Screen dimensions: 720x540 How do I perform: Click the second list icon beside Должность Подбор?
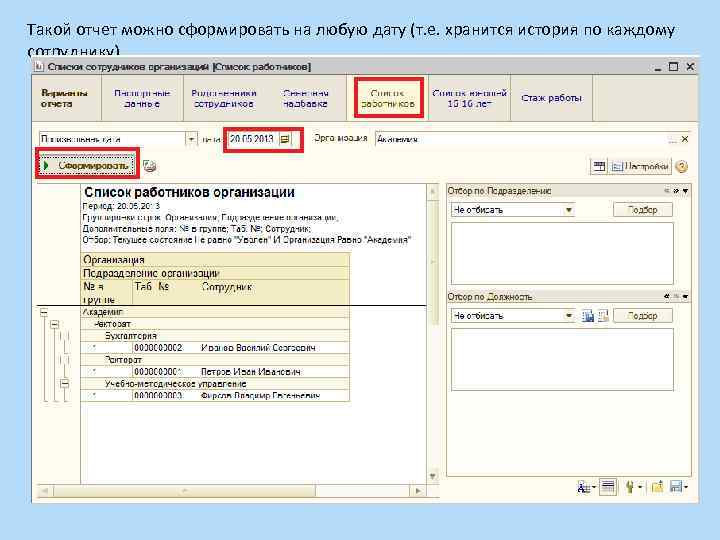[603, 316]
